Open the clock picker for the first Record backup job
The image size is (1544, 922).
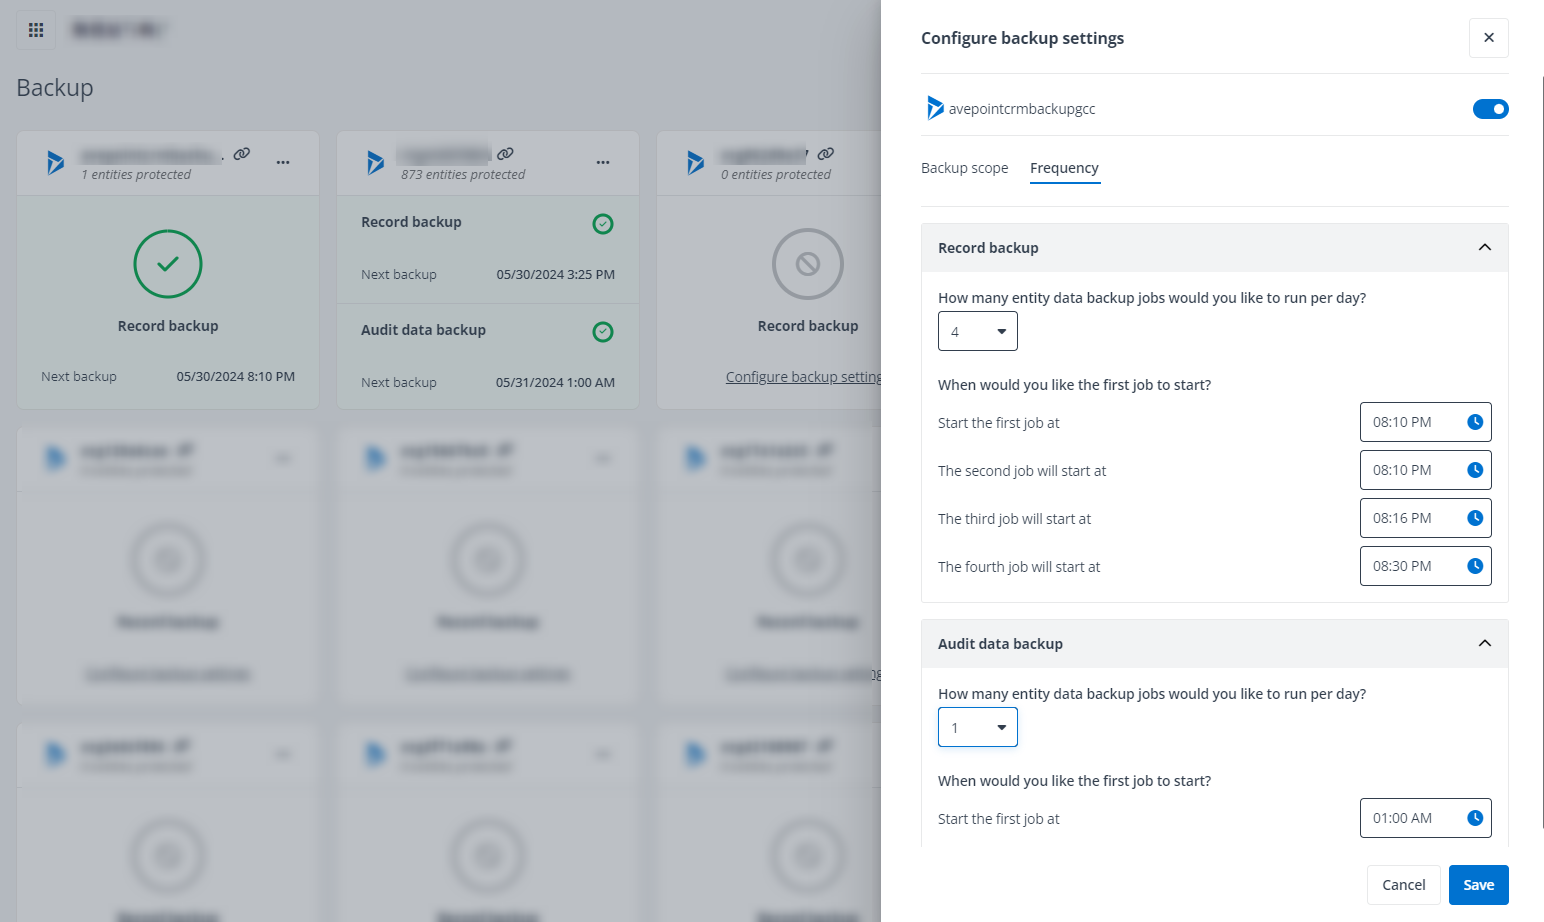point(1474,422)
